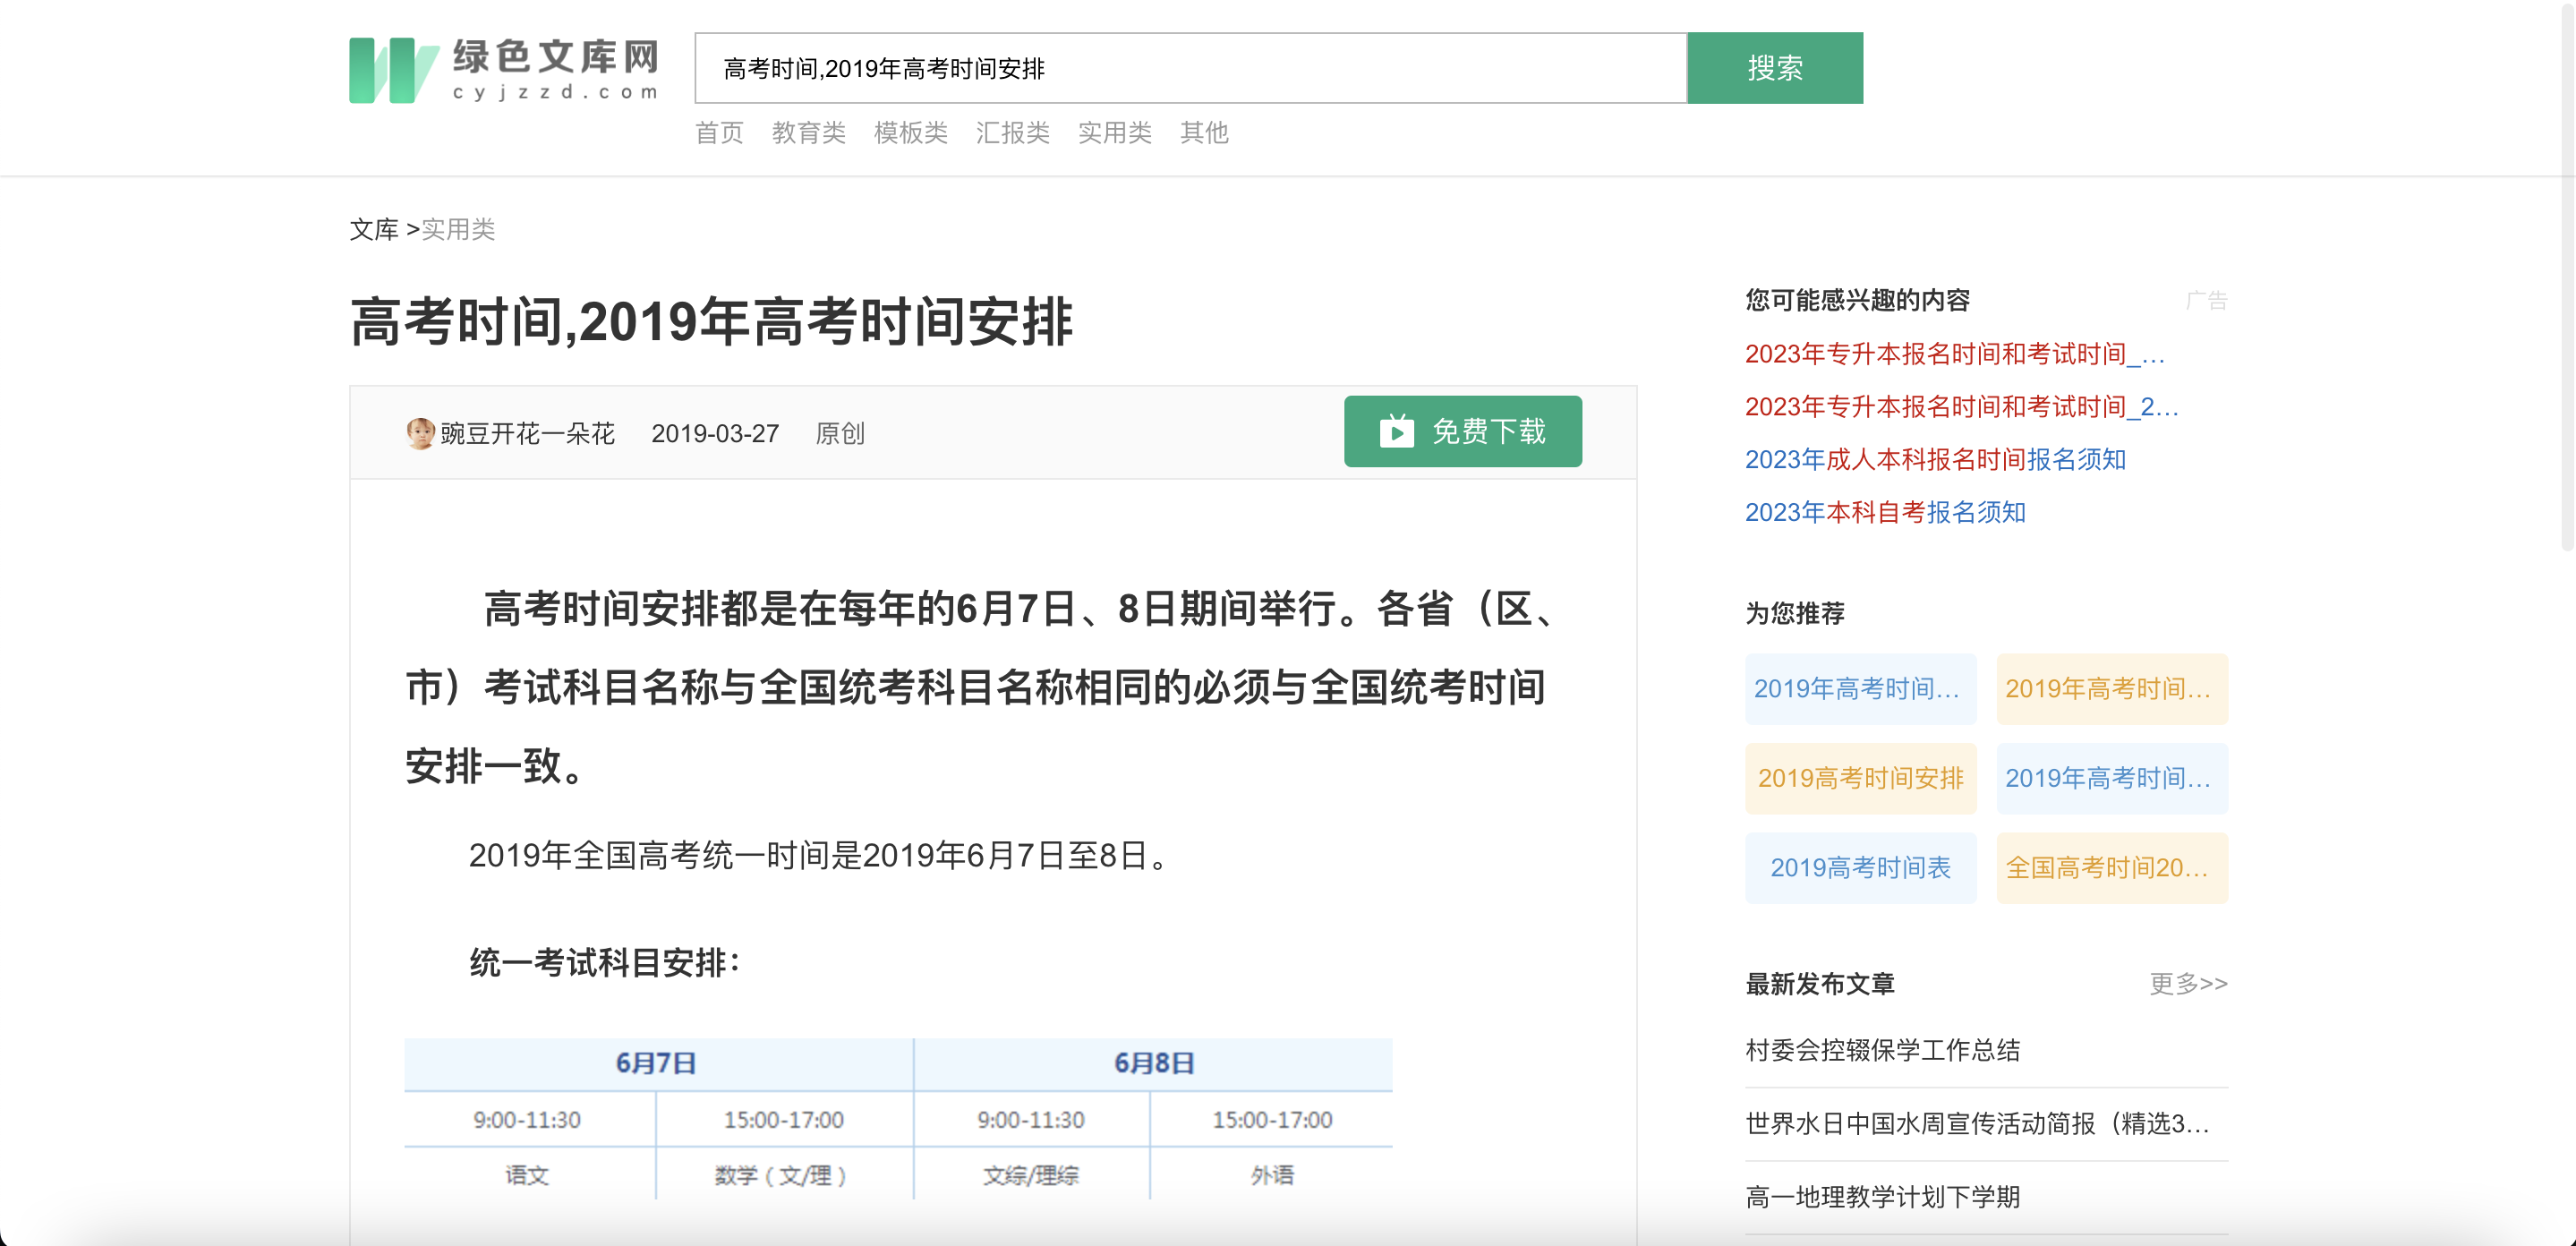Open 2023年成人本科报名时间报名须知 link

pos(1934,459)
